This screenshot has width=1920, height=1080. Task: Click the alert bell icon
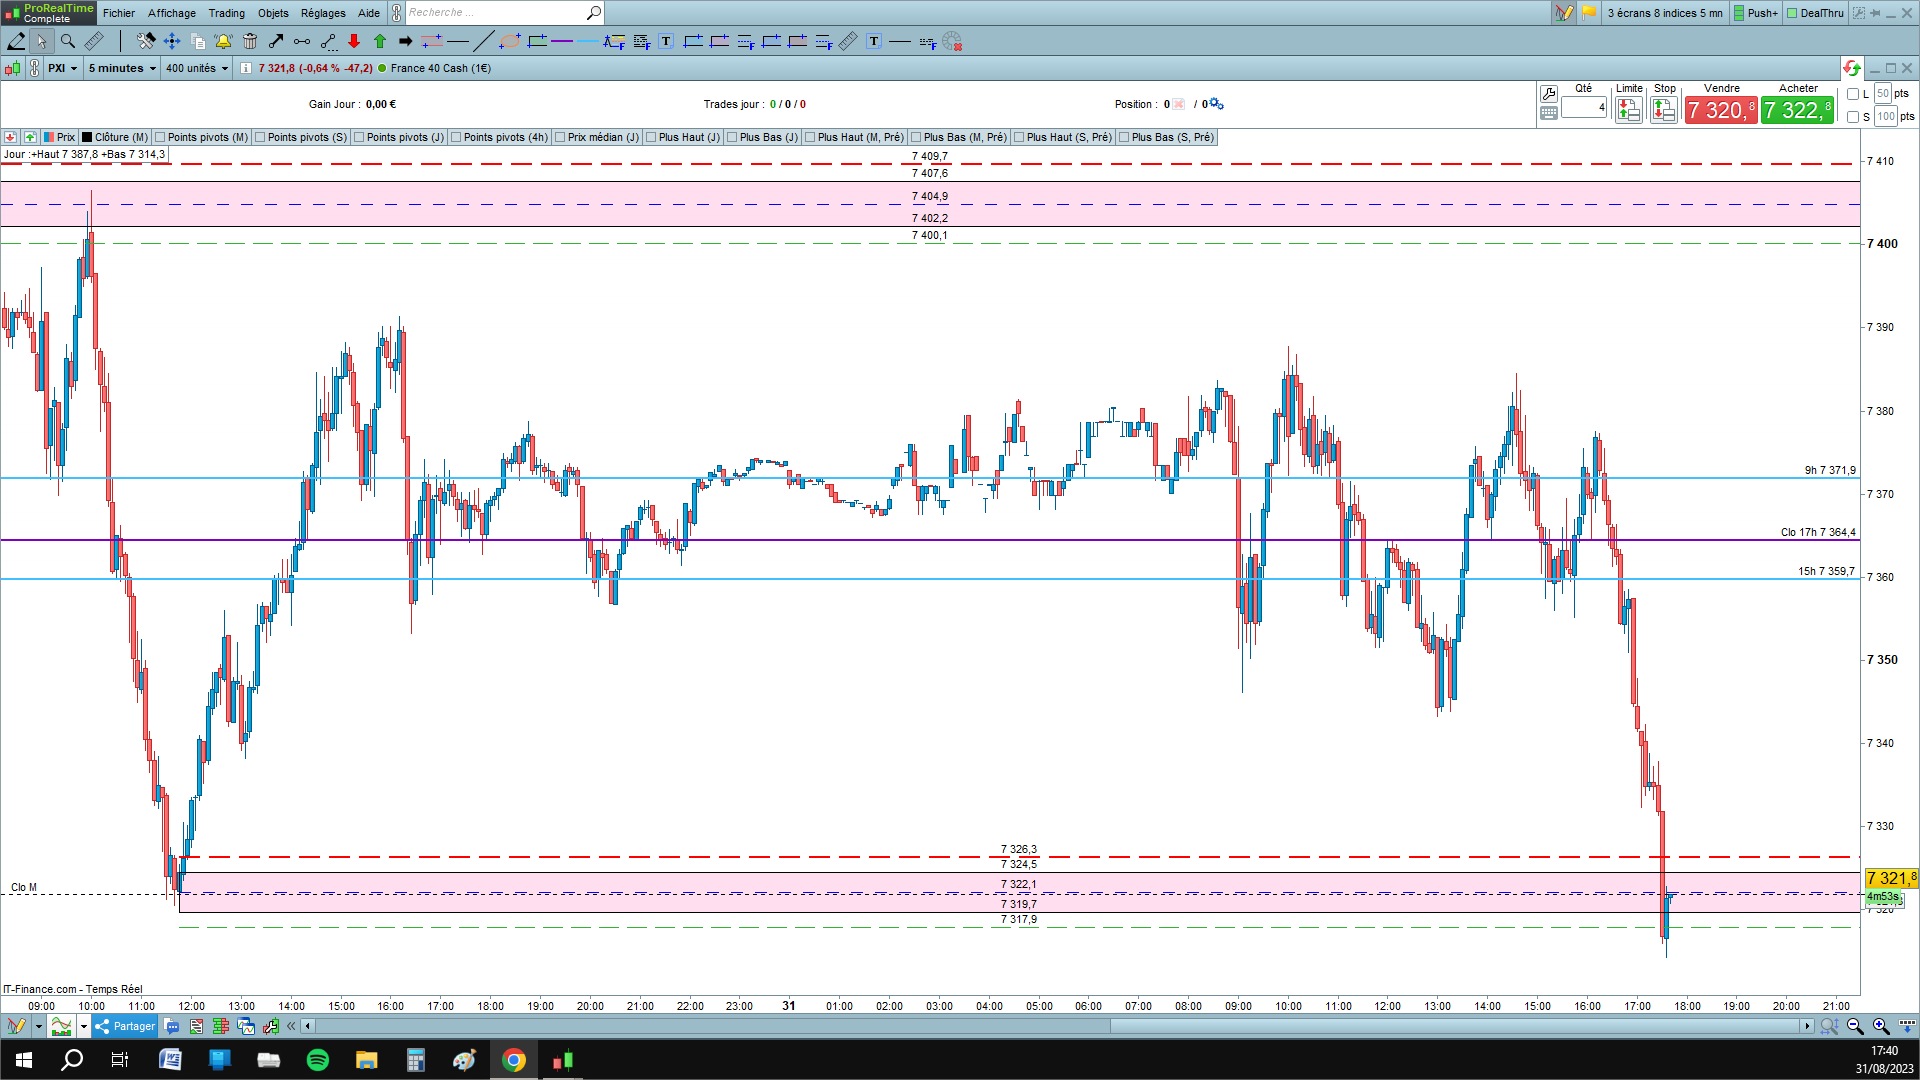tap(223, 41)
